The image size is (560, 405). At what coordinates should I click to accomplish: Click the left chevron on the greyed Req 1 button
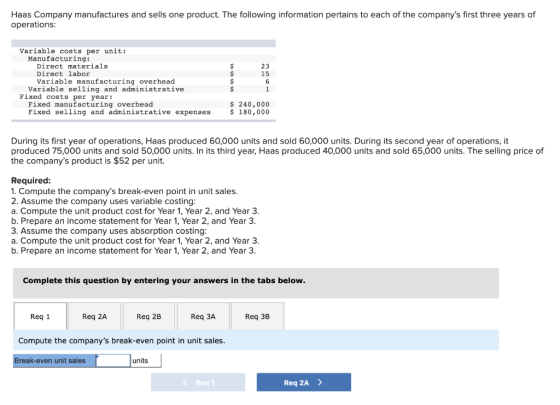tap(185, 382)
